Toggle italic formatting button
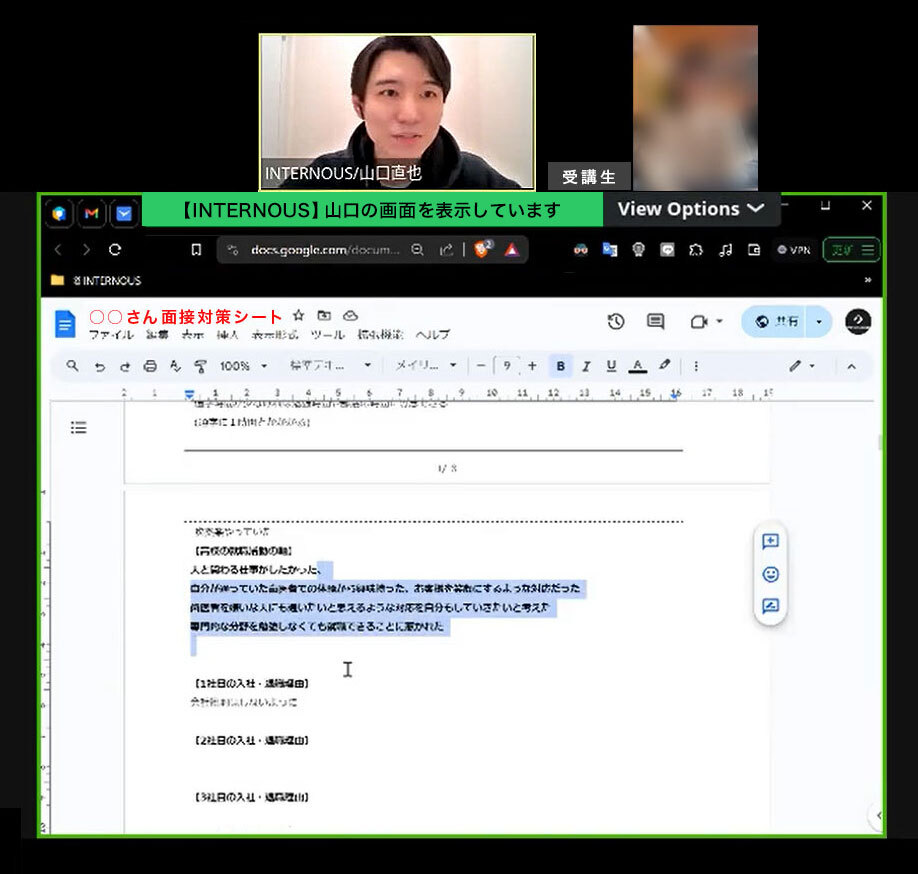Screen dimensions: 918x874 (585, 366)
